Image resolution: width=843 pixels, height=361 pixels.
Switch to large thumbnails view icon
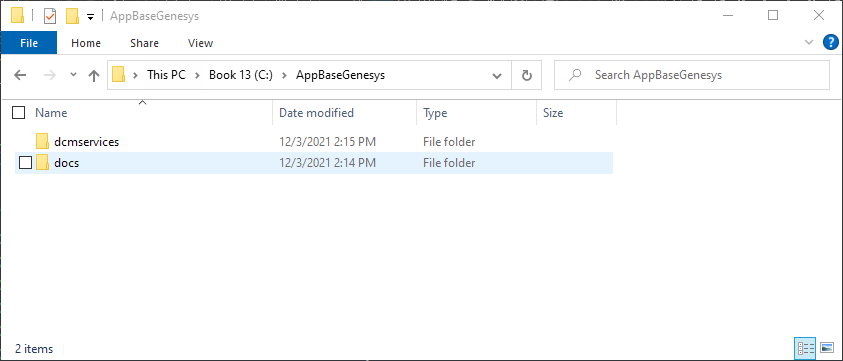pyautogui.click(x=827, y=348)
